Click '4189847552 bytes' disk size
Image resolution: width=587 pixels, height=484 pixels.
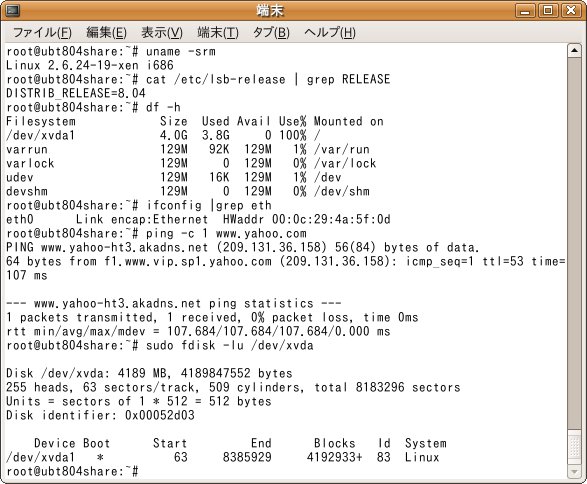237,373
